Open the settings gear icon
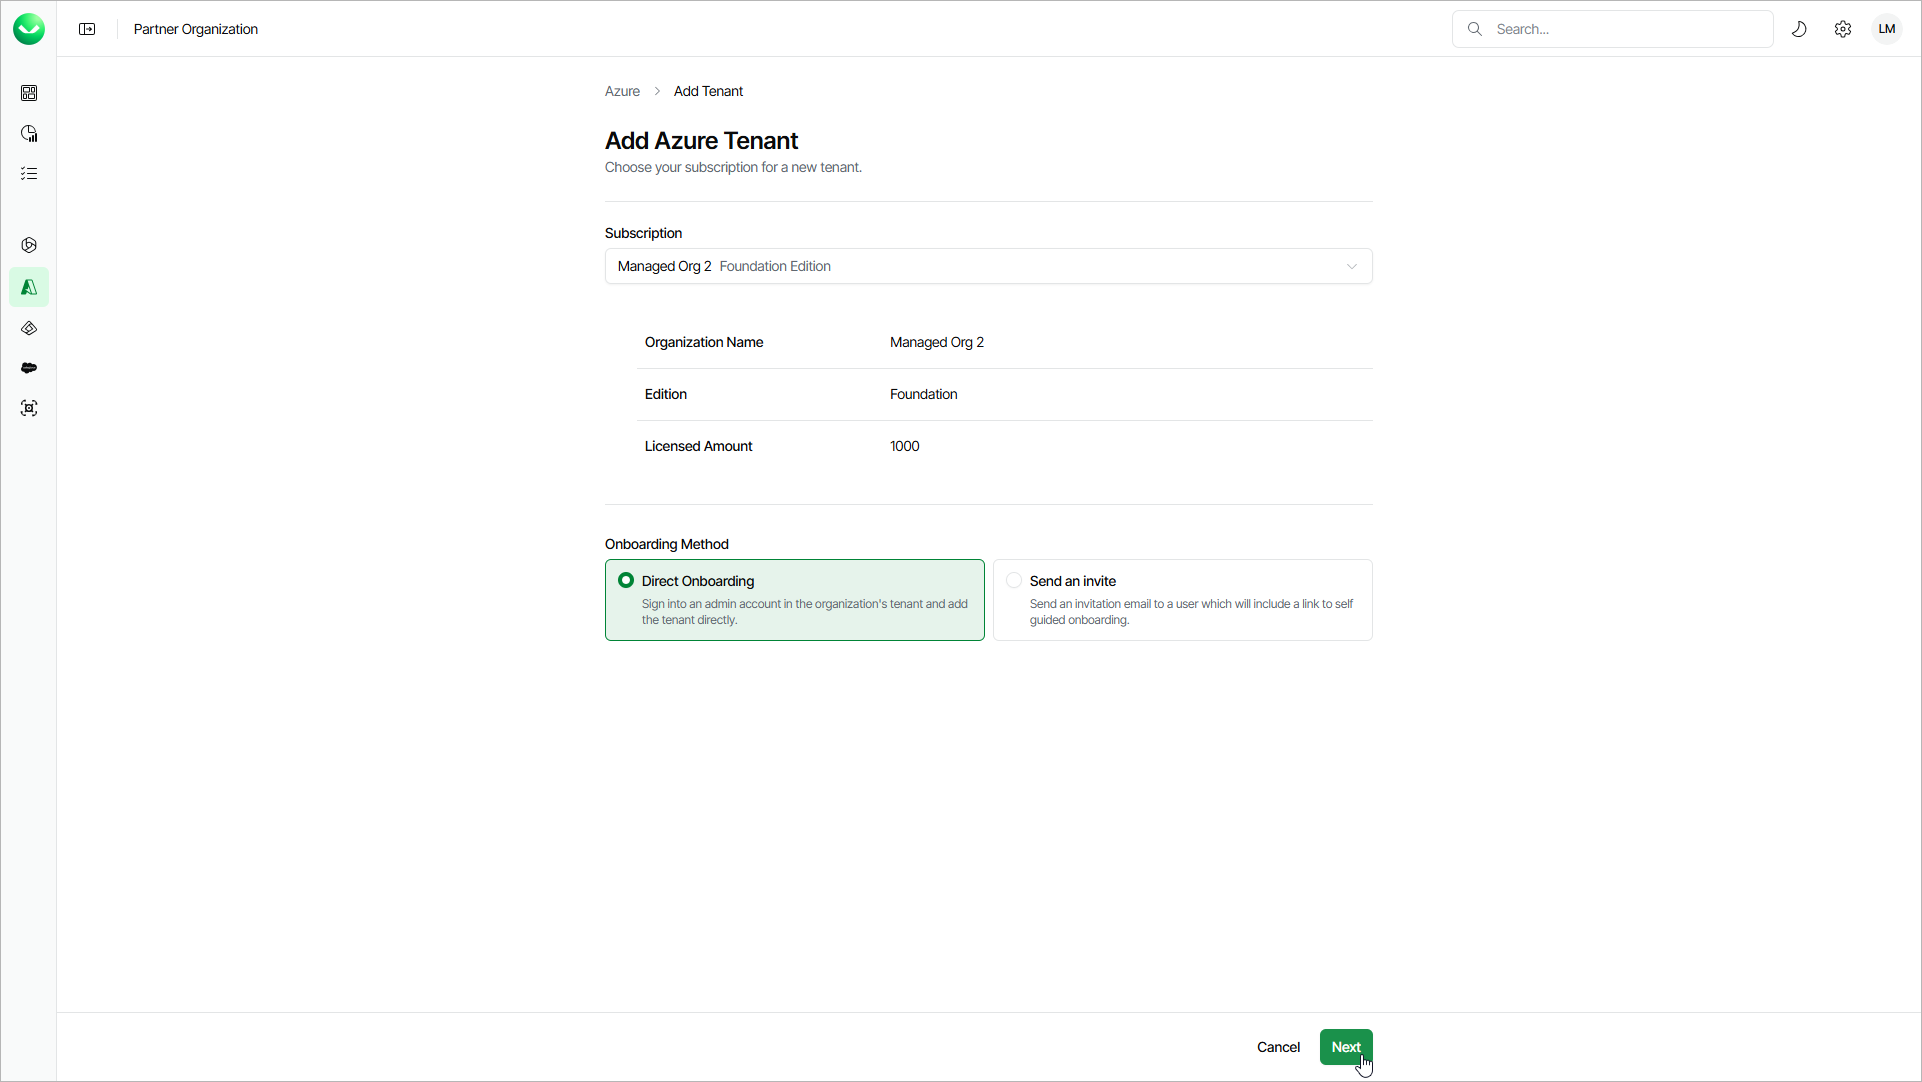The height and width of the screenshot is (1082, 1922). 1844,29
